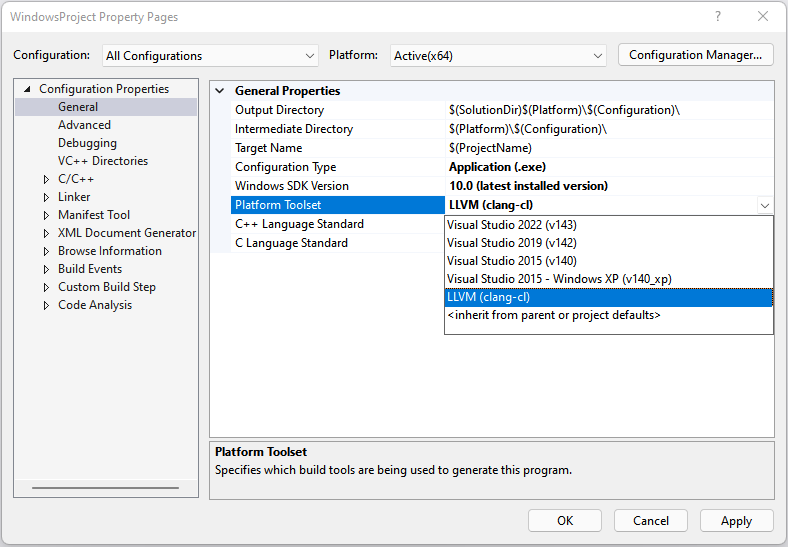Close the Property Pages dialog

[x=763, y=17]
